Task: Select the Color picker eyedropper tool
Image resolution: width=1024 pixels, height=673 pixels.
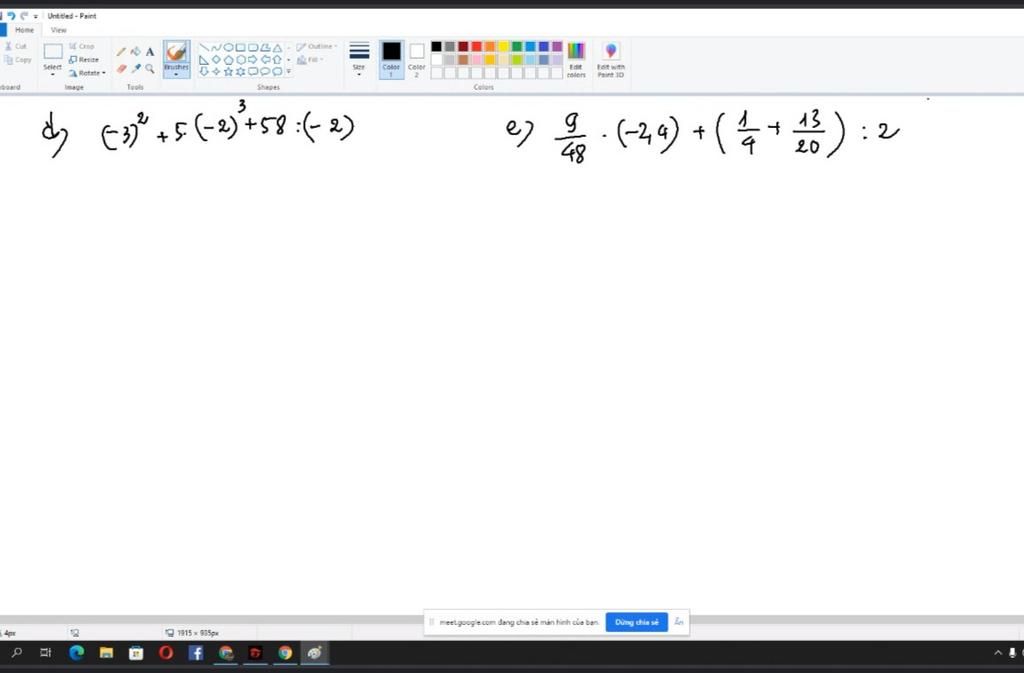Action: [x=135, y=68]
